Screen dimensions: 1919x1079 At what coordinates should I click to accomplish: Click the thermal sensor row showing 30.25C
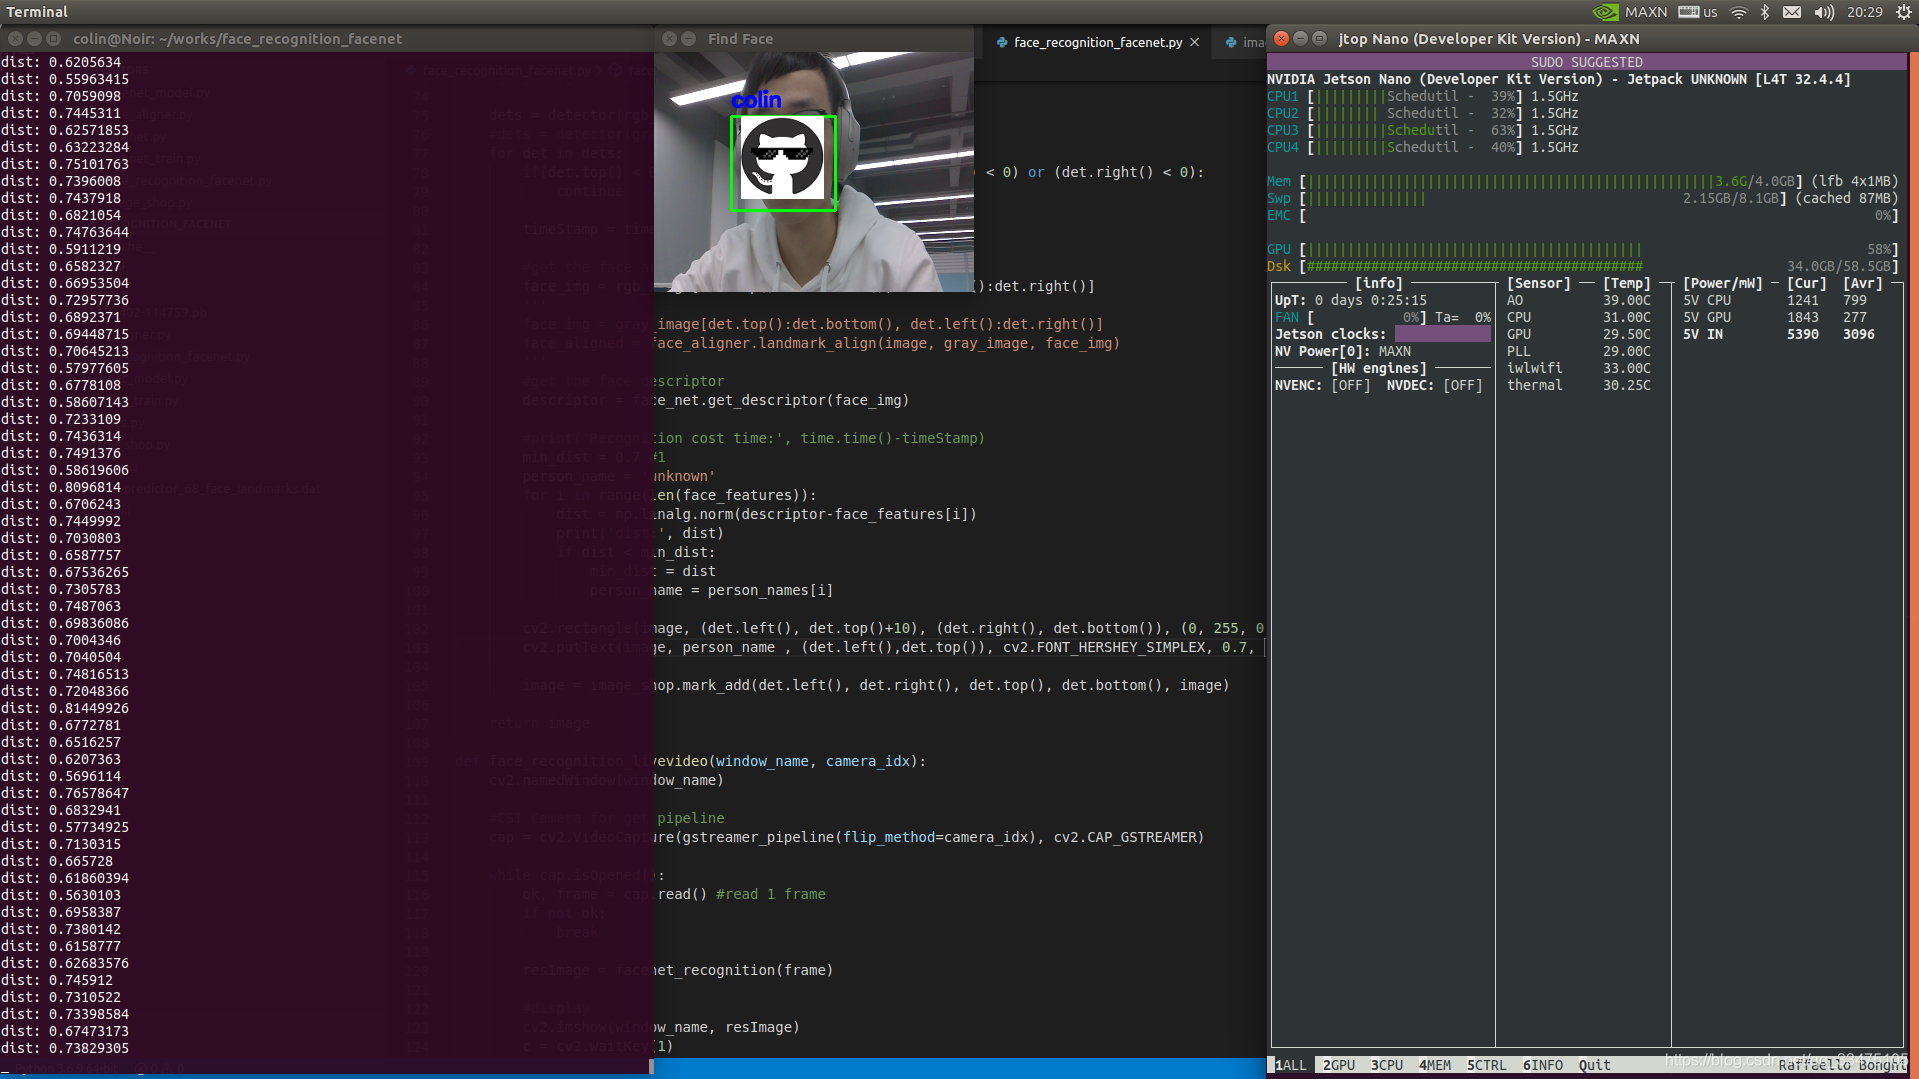[x=1578, y=385]
